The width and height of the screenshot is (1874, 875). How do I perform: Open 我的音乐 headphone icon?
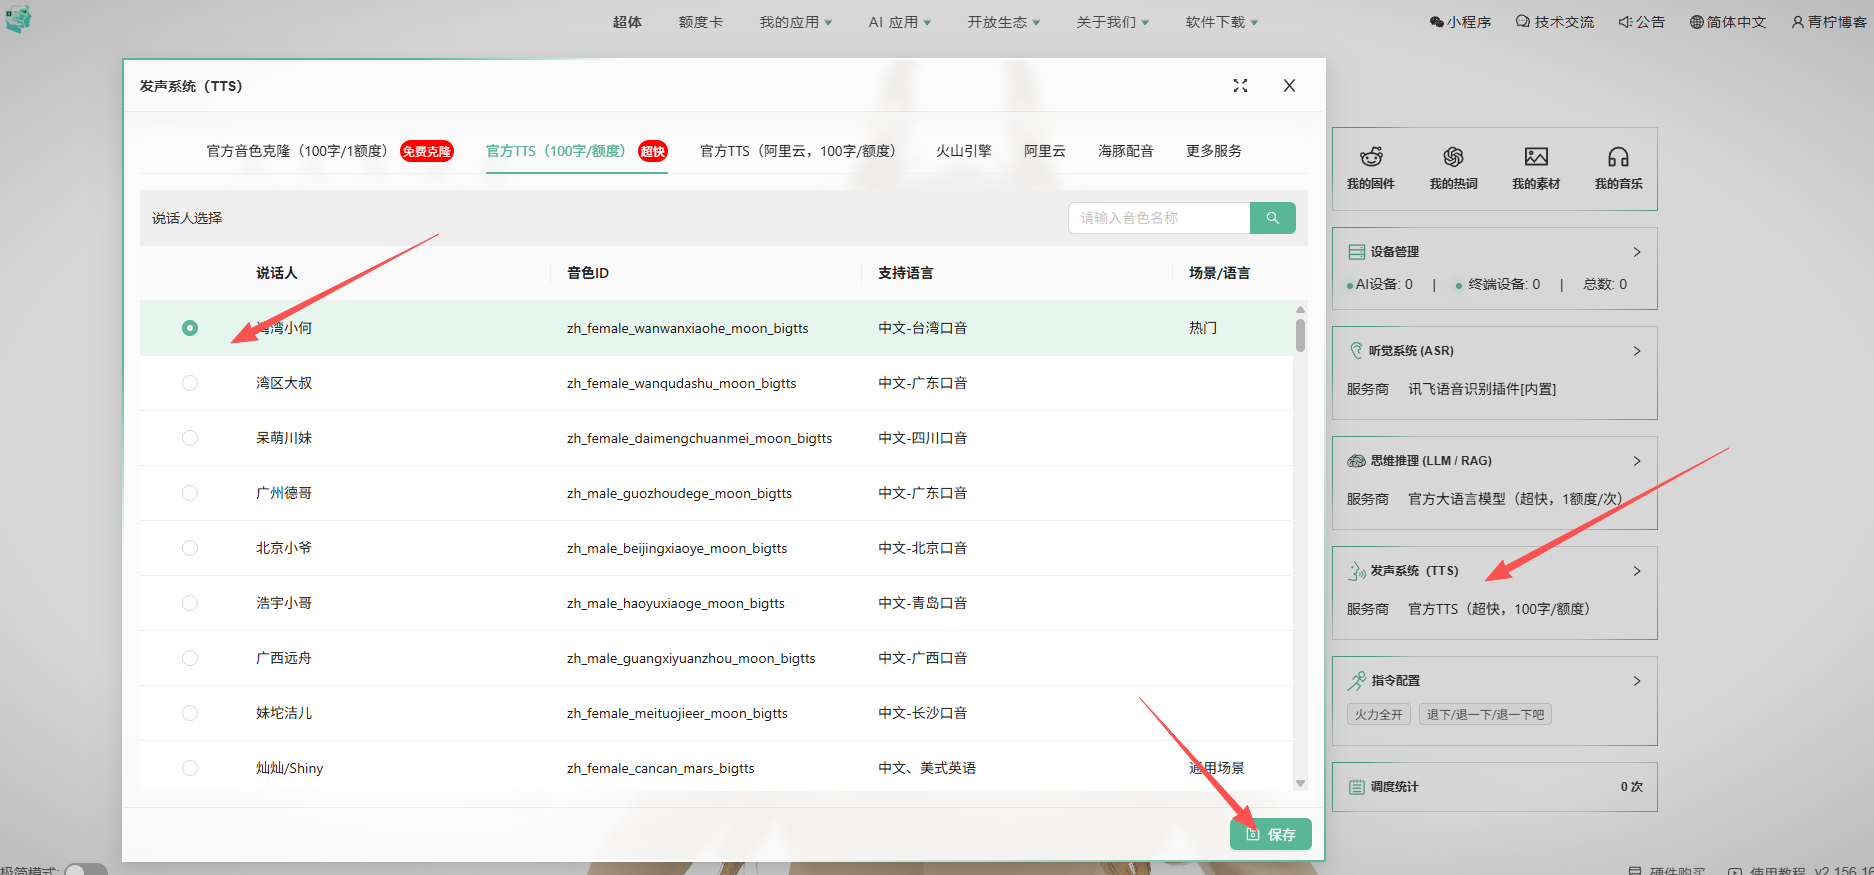(x=1618, y=157)
